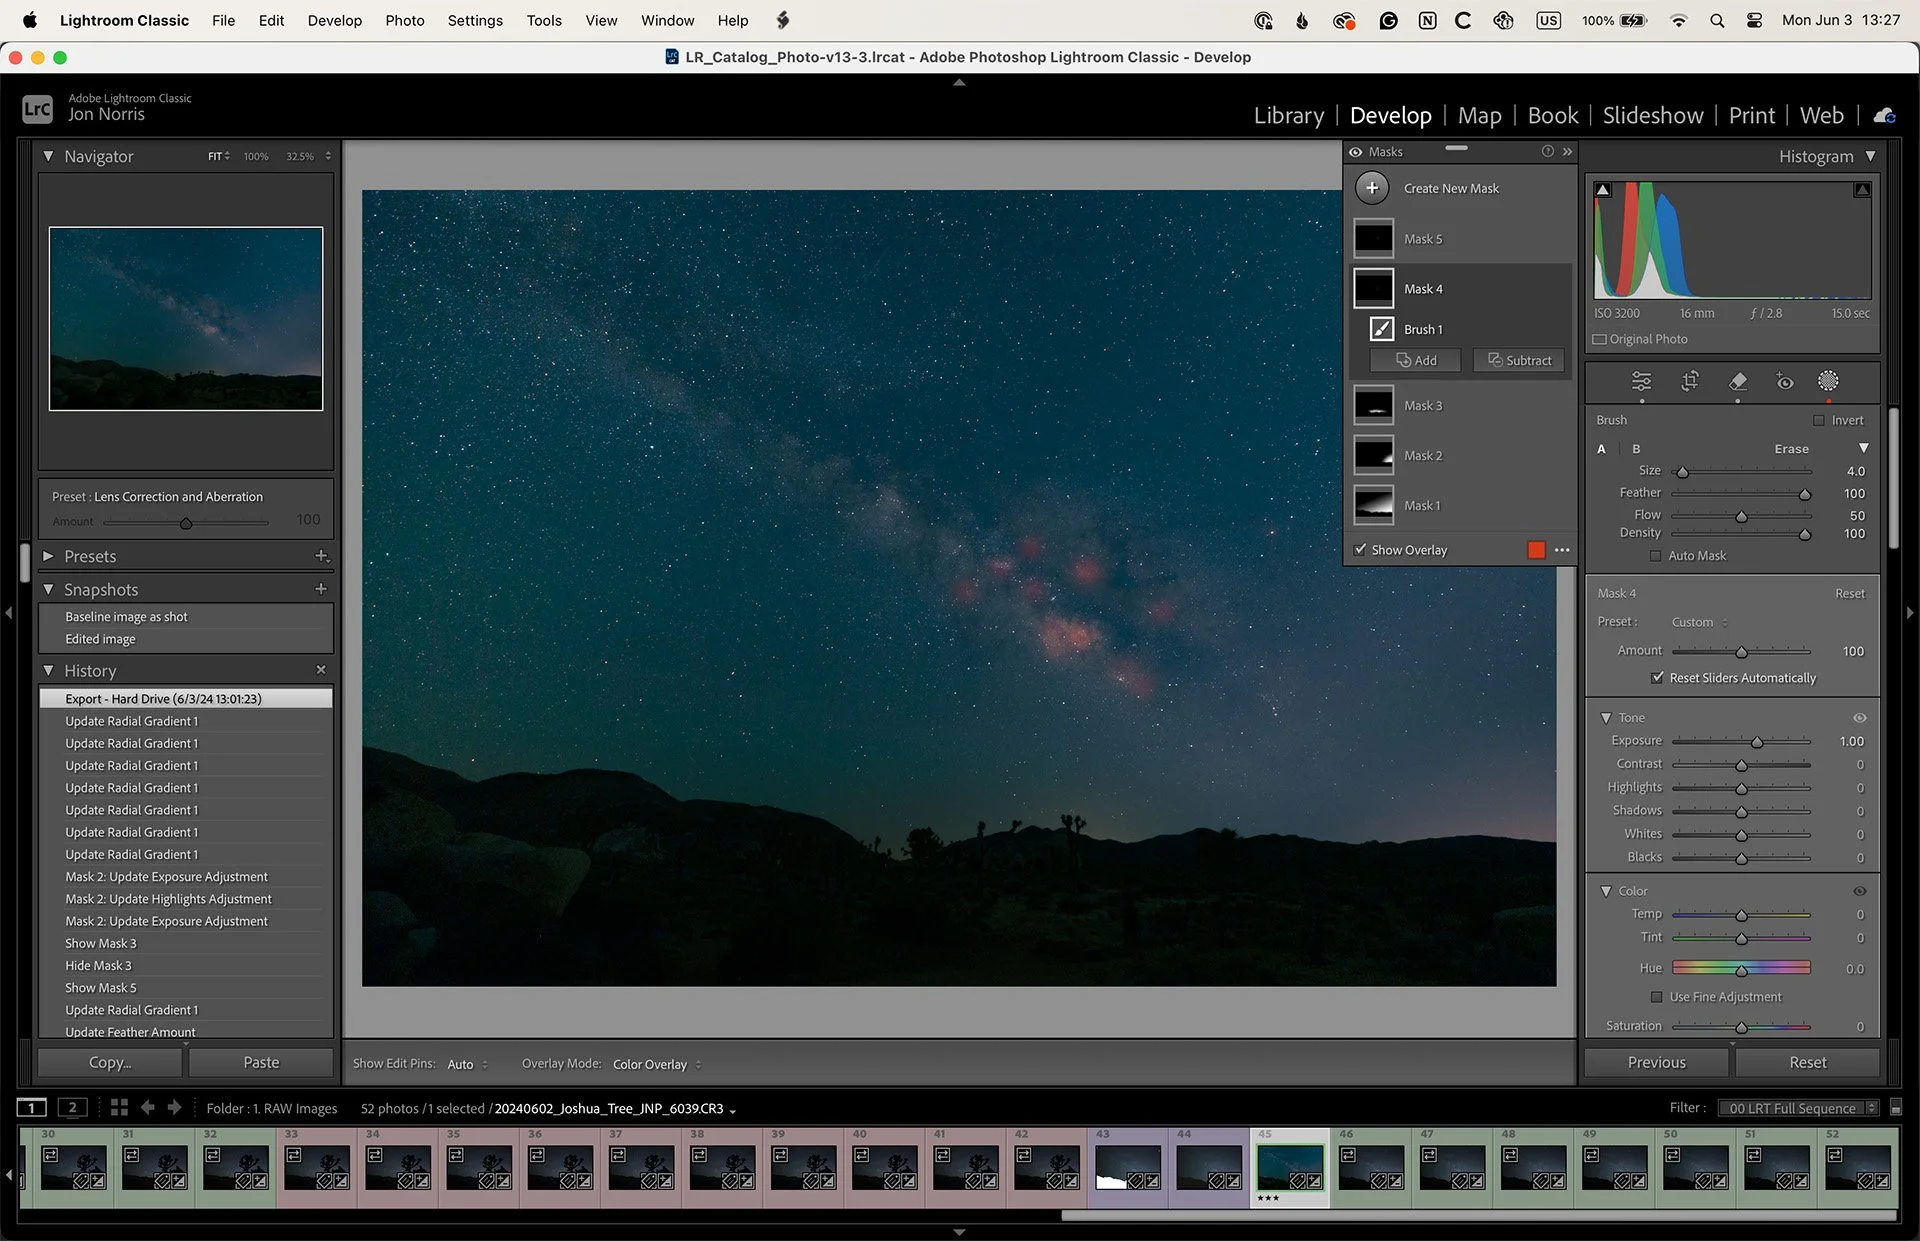
Task: Open filmstrip grid view icon
Action: coord(119,1107)
